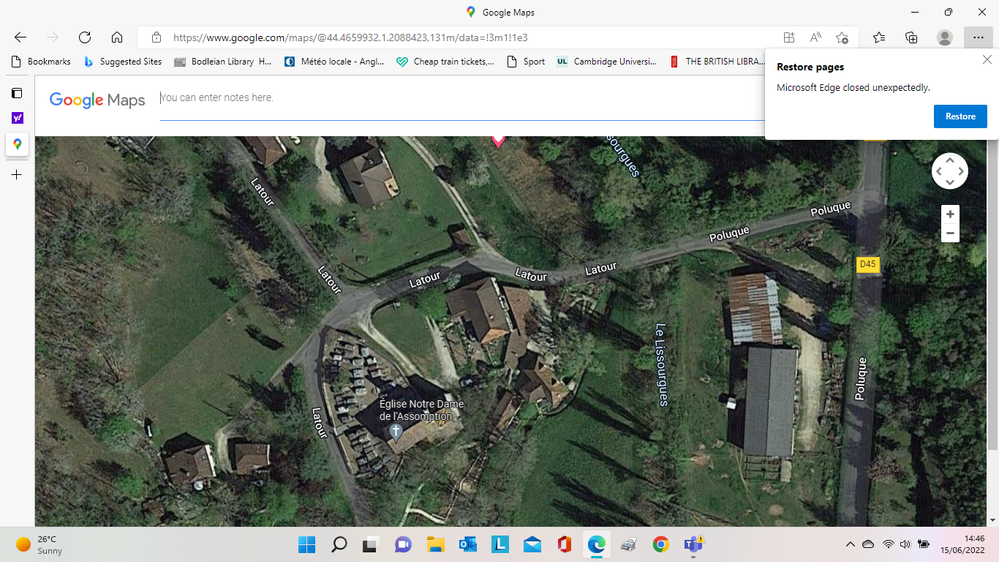Open Teams Chat on taskbar
This screenshot has height=562, width=999.
pos(403,544)
